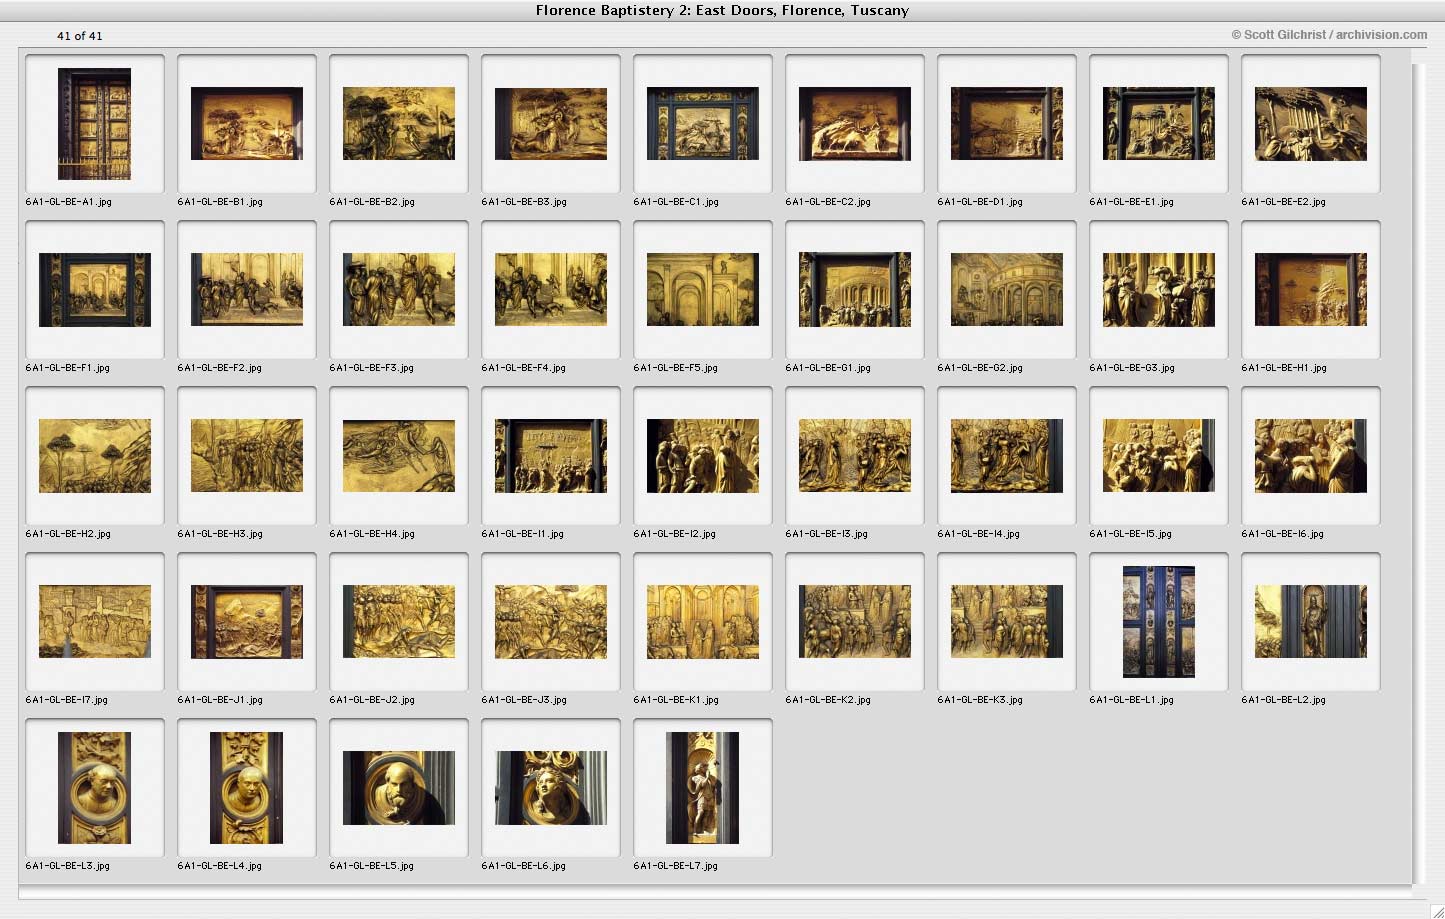Click the archivision.com copyright credit
Viewport: 1445px width, 919px height.
(1329, 34)
